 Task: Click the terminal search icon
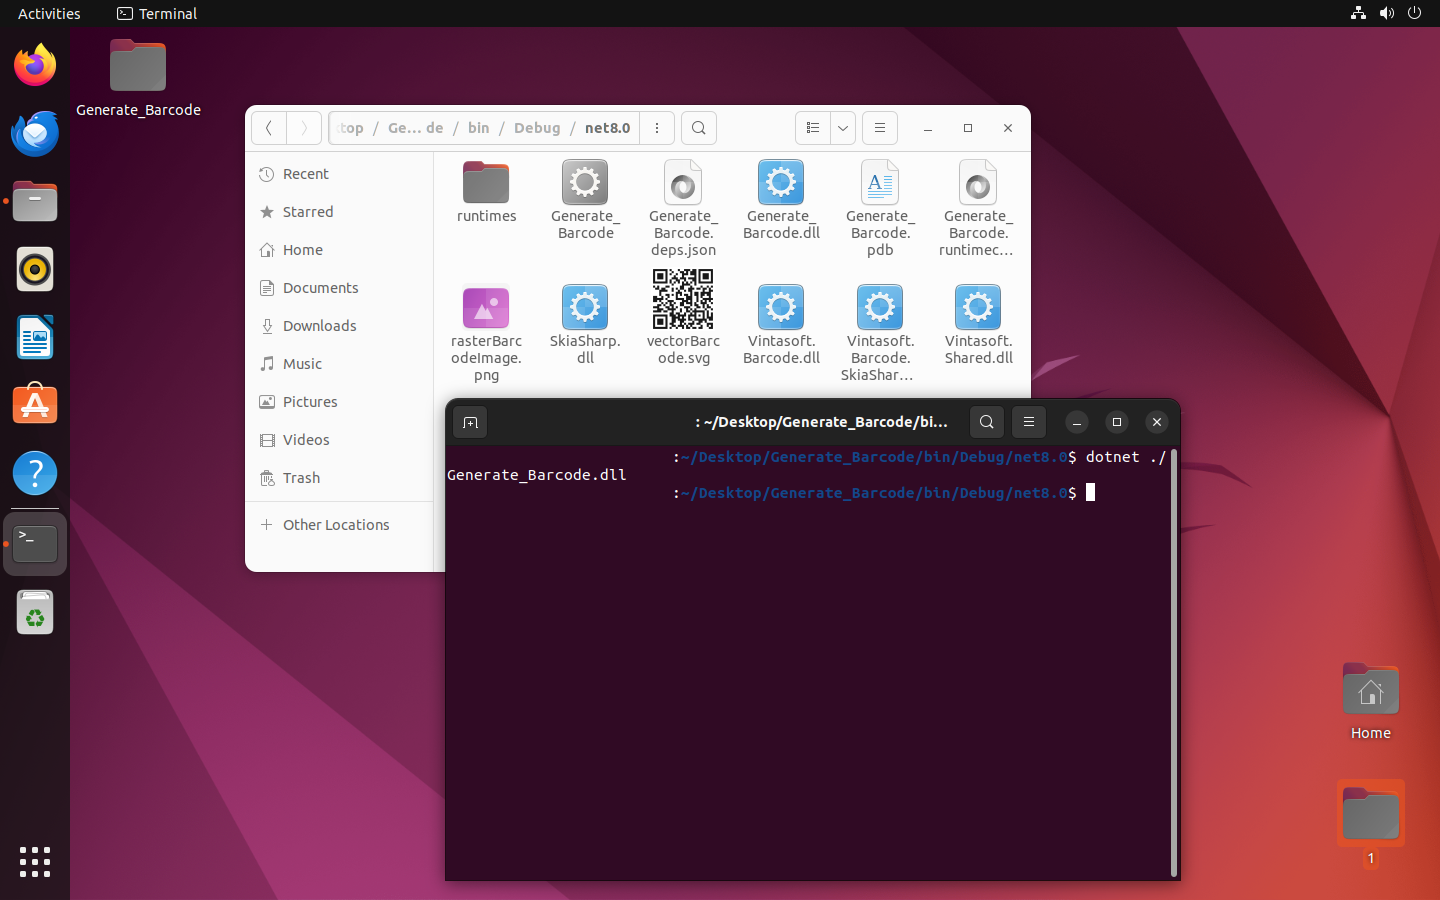[987, 422]
